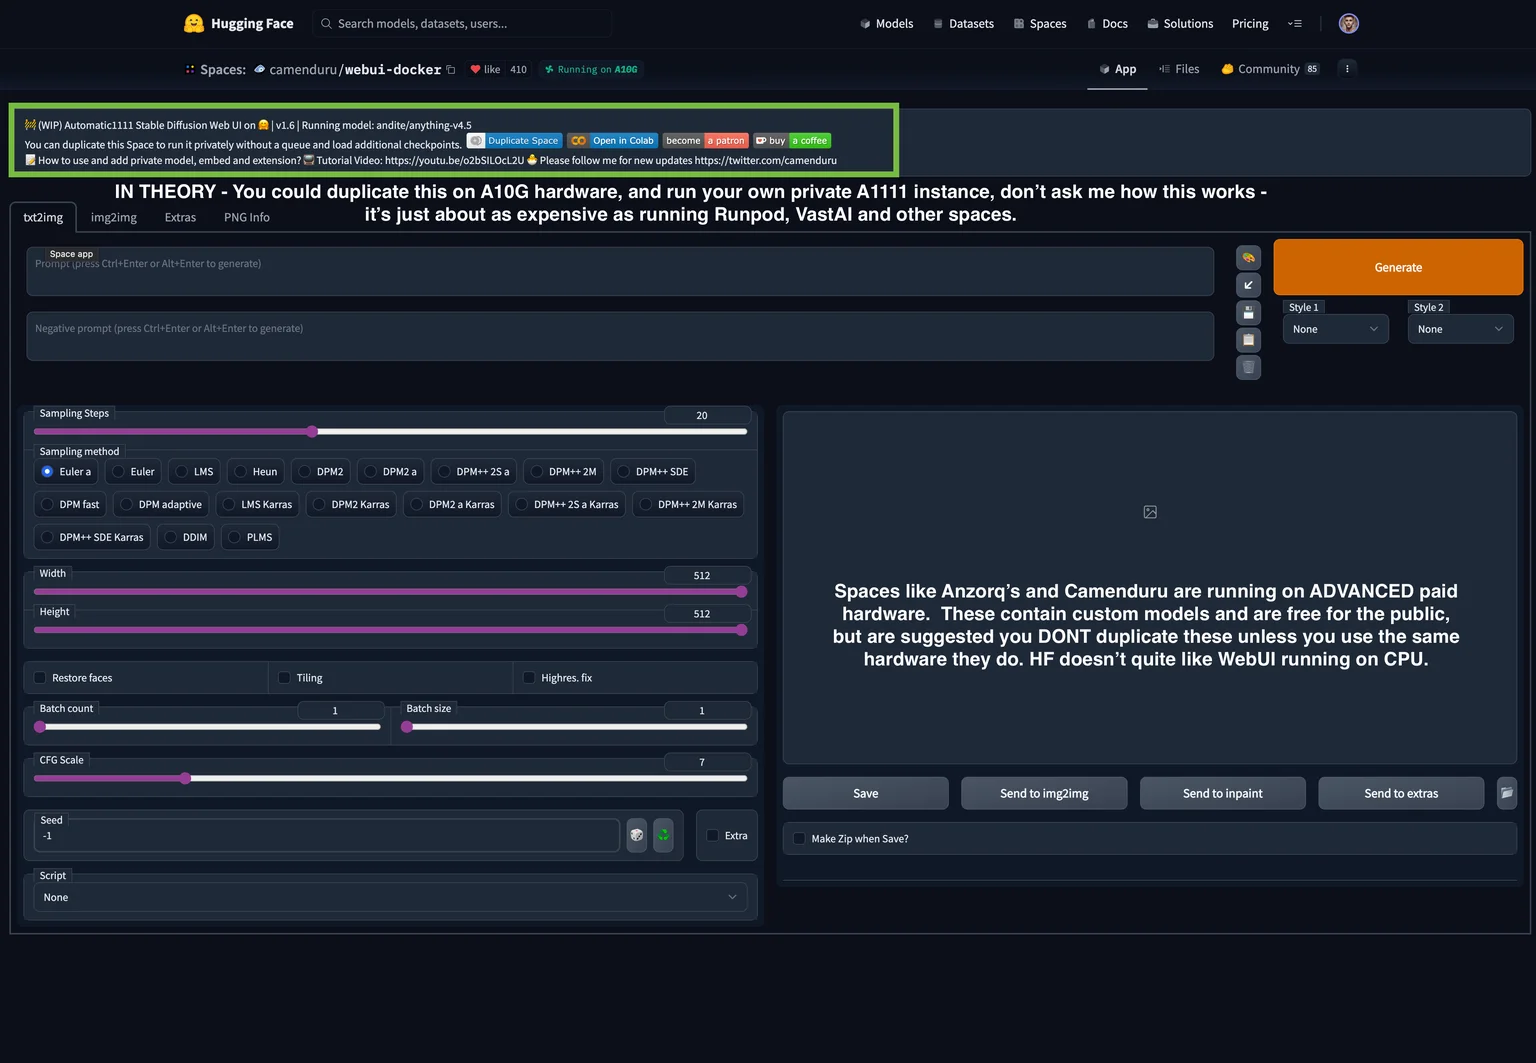Toggle the Extra seed checkbox
Screen dimensions: 1536x1063
(712, 836)
